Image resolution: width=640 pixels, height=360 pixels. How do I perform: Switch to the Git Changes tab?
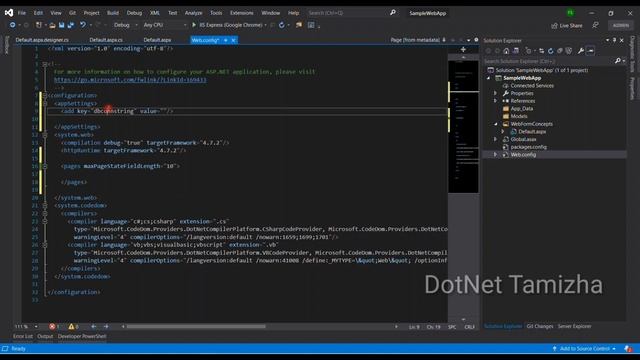point(540,326)
